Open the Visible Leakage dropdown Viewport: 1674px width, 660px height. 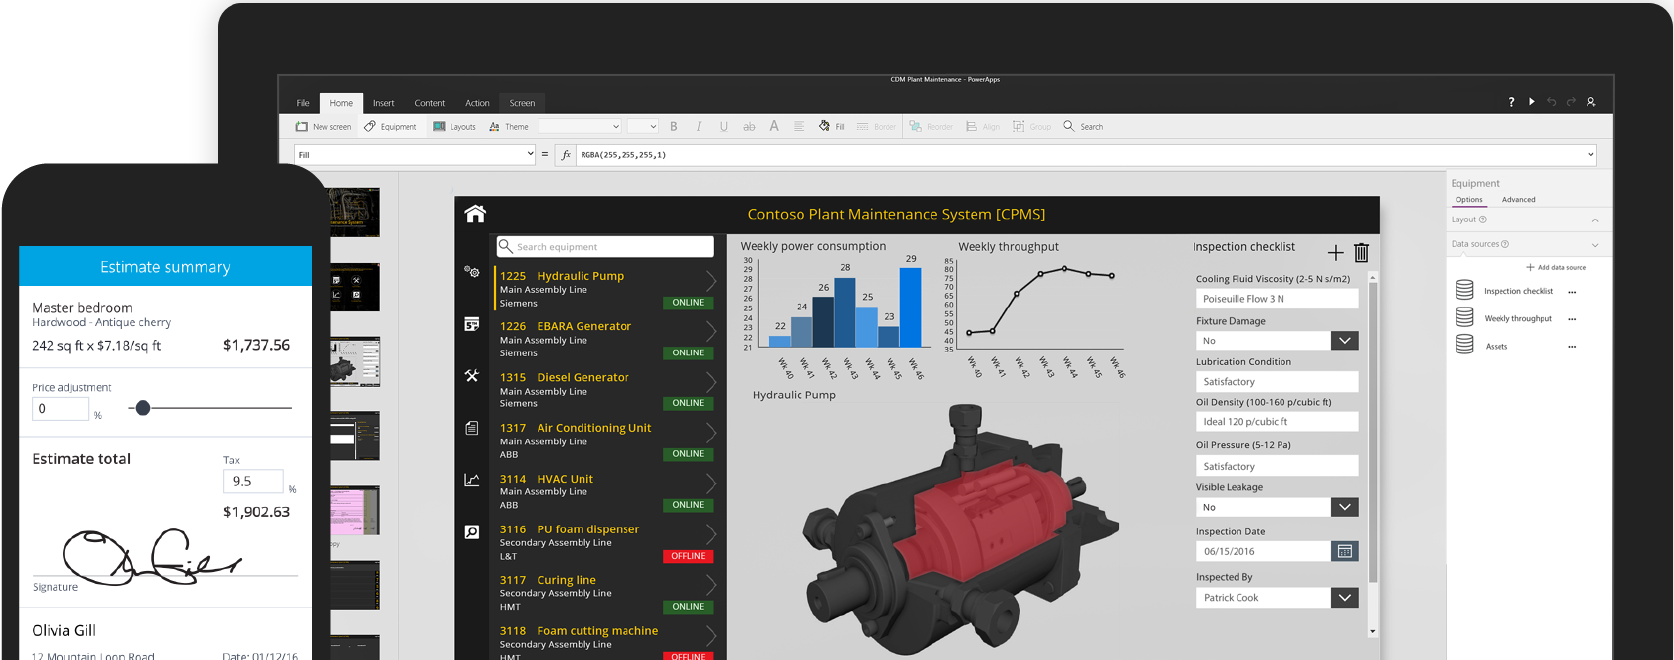pyautogui.click(x=1345, y=507)
